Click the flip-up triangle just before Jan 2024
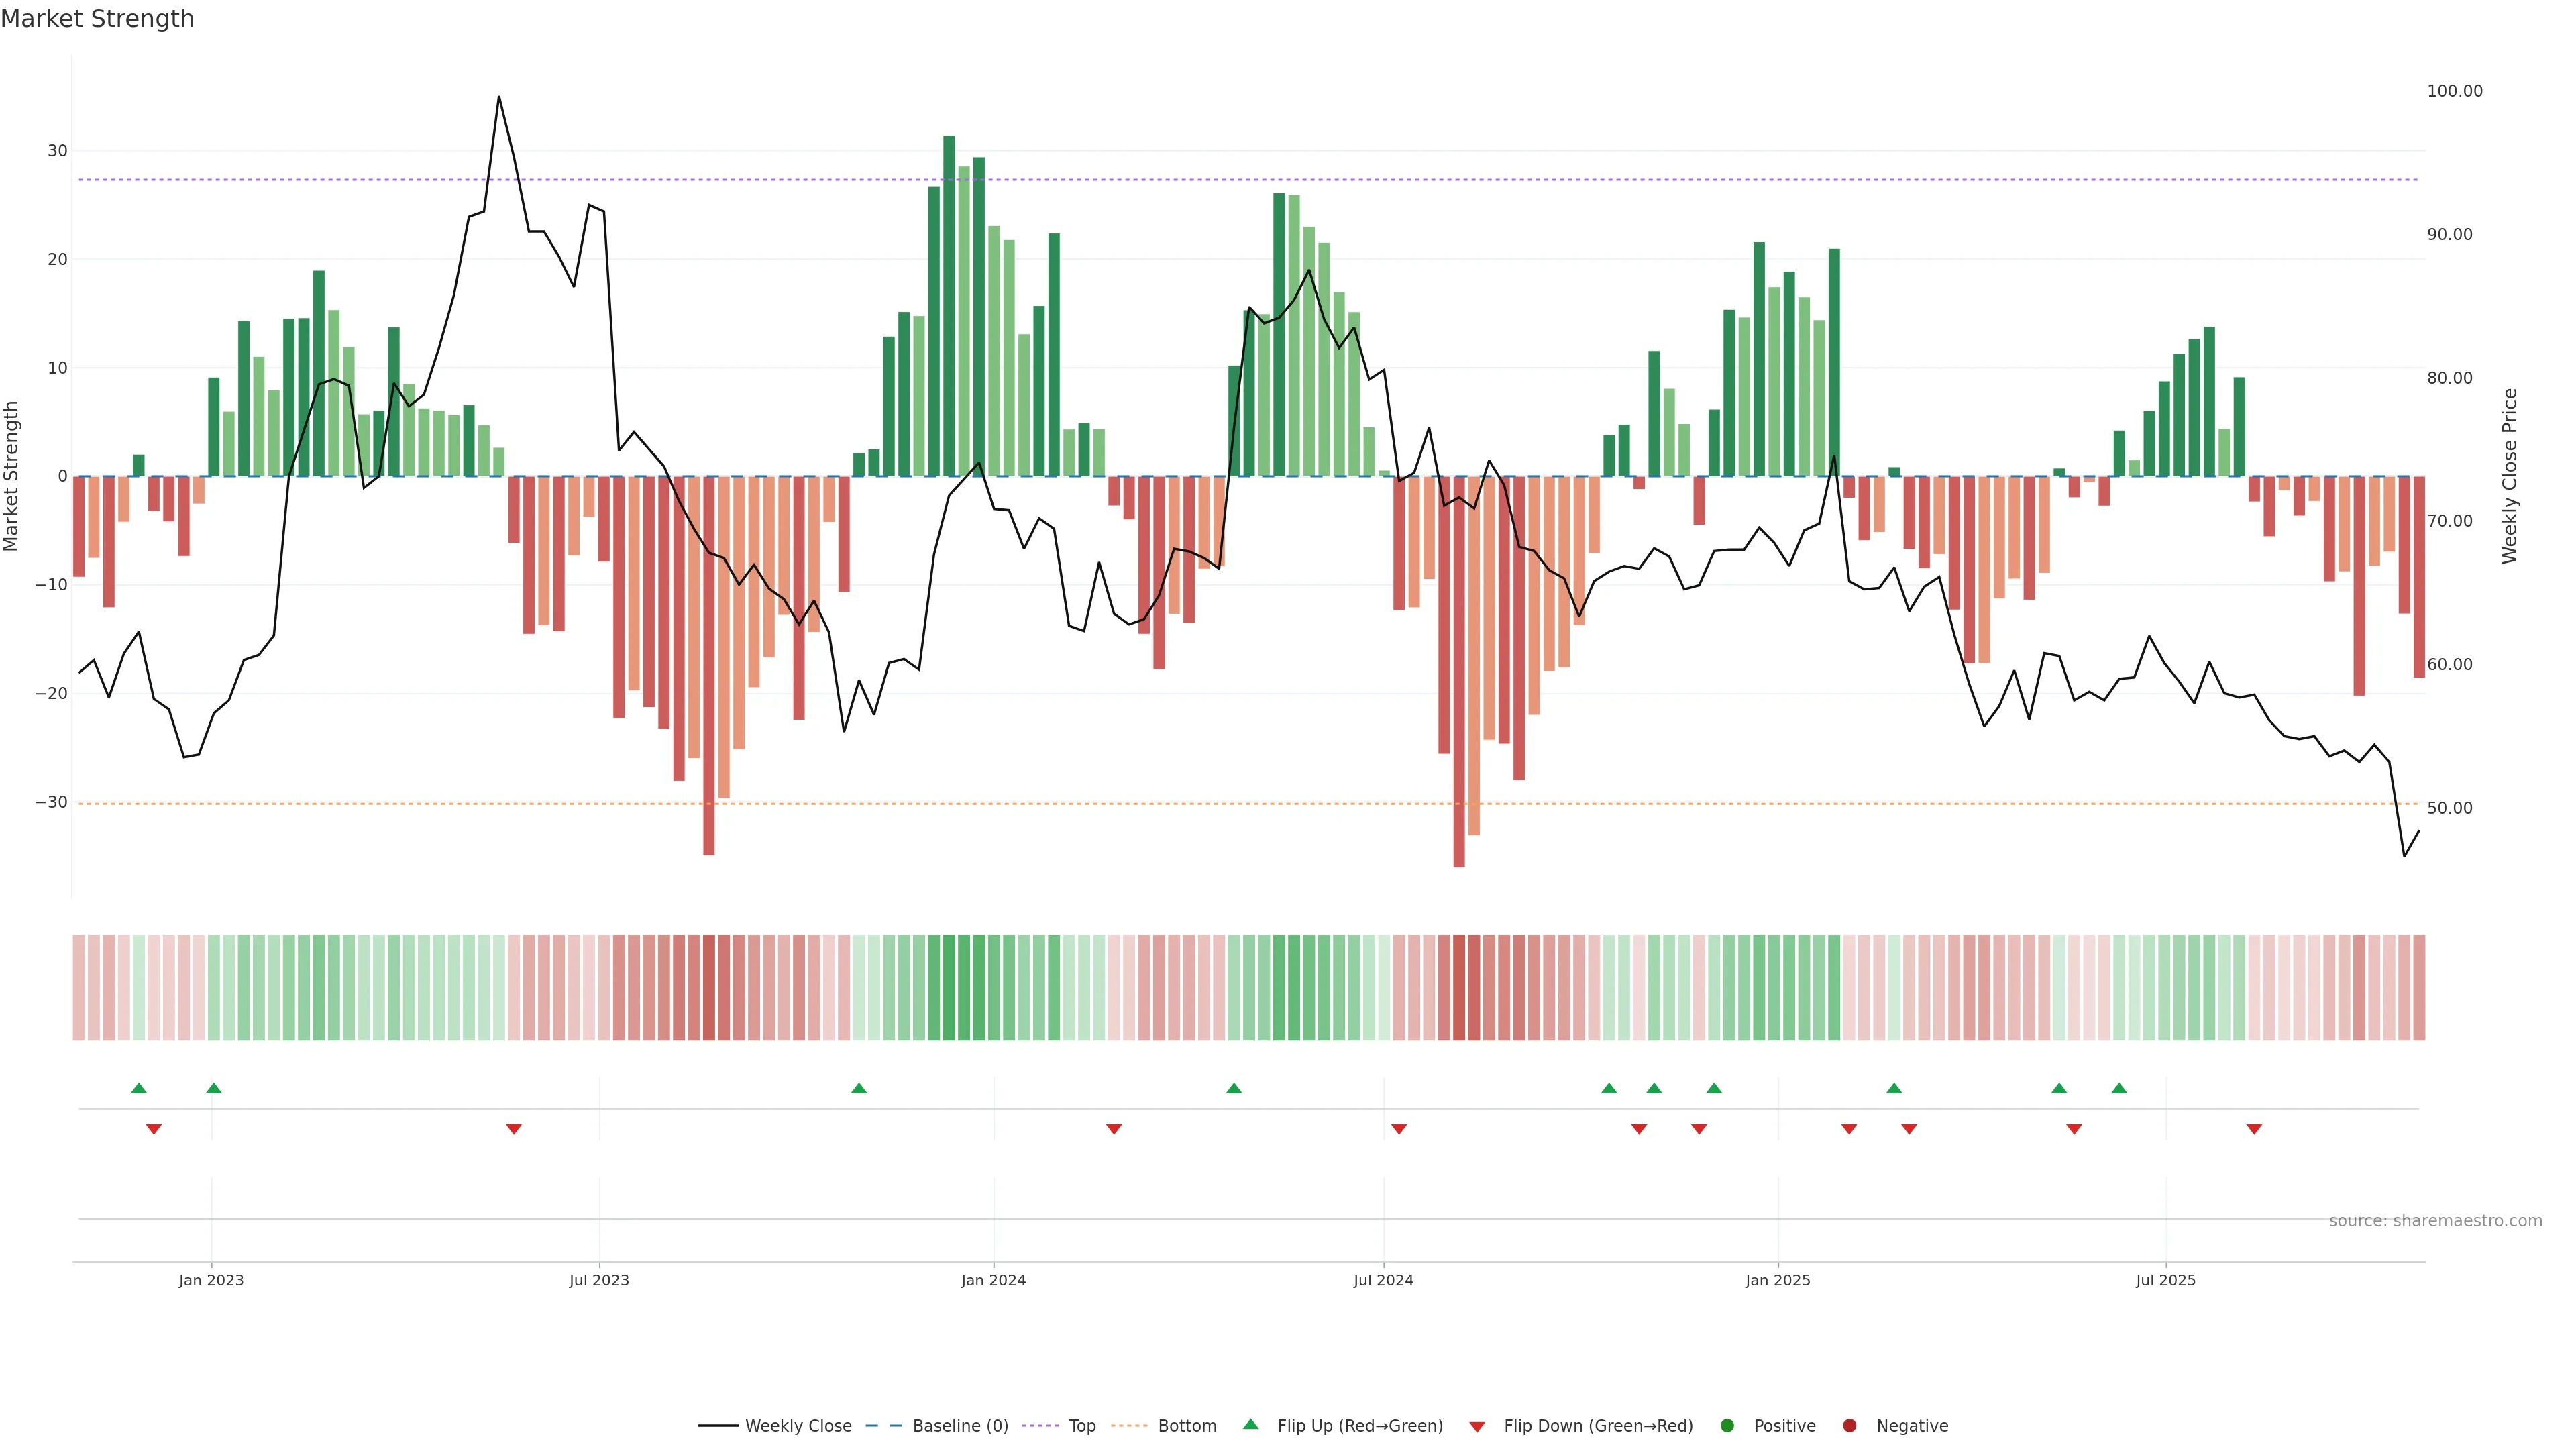This screenshot has height=1449, width=2576. 859,1088
